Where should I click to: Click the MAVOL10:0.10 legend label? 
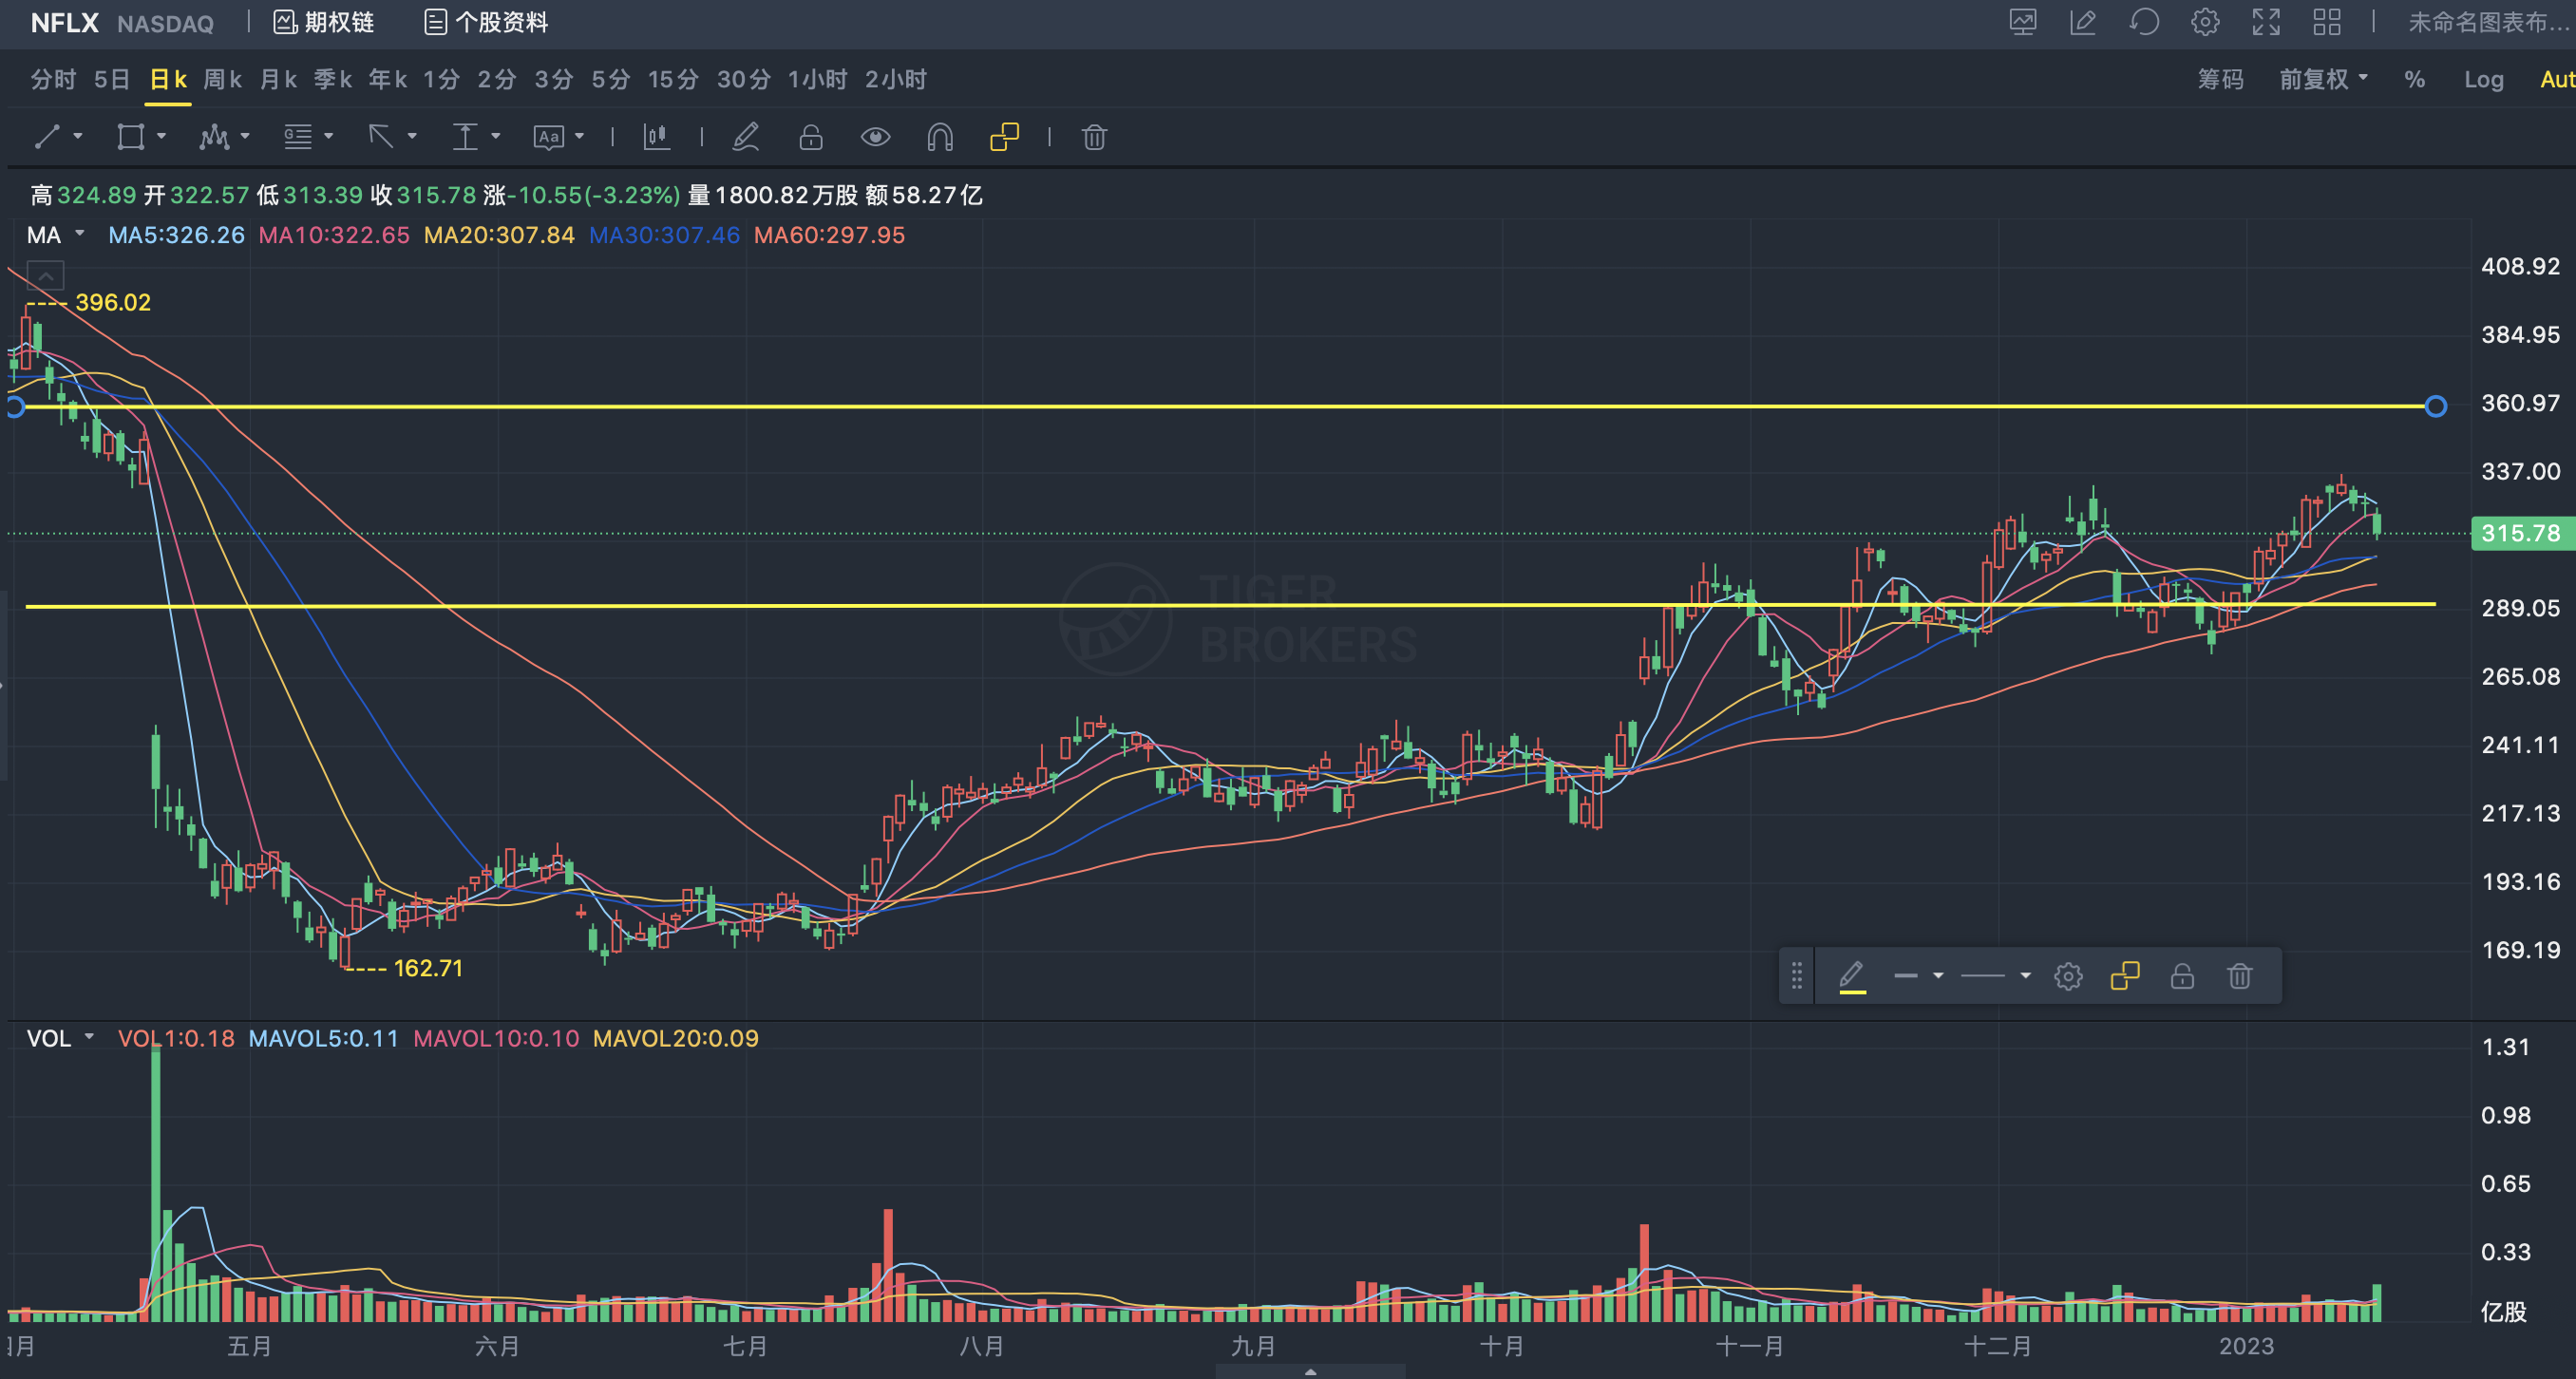(496, 1038)
